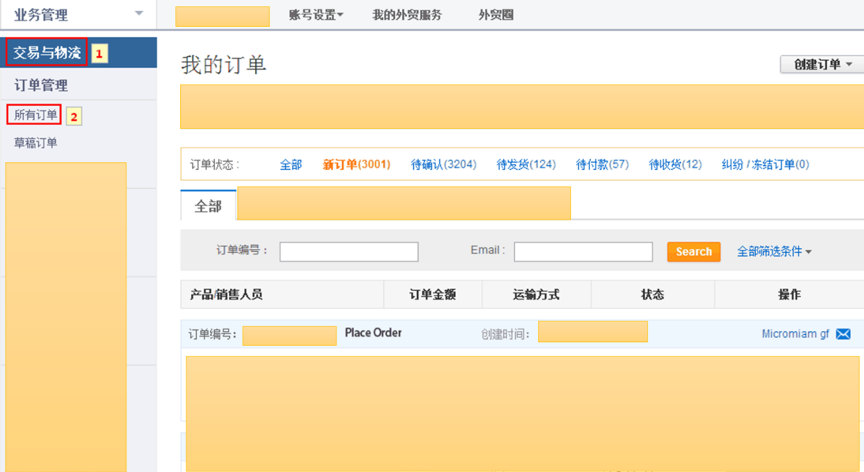This screenshot has height=472, width=864.
Task: Open 草稿订单 in sidebar
Action: click(x=35, y=143)
